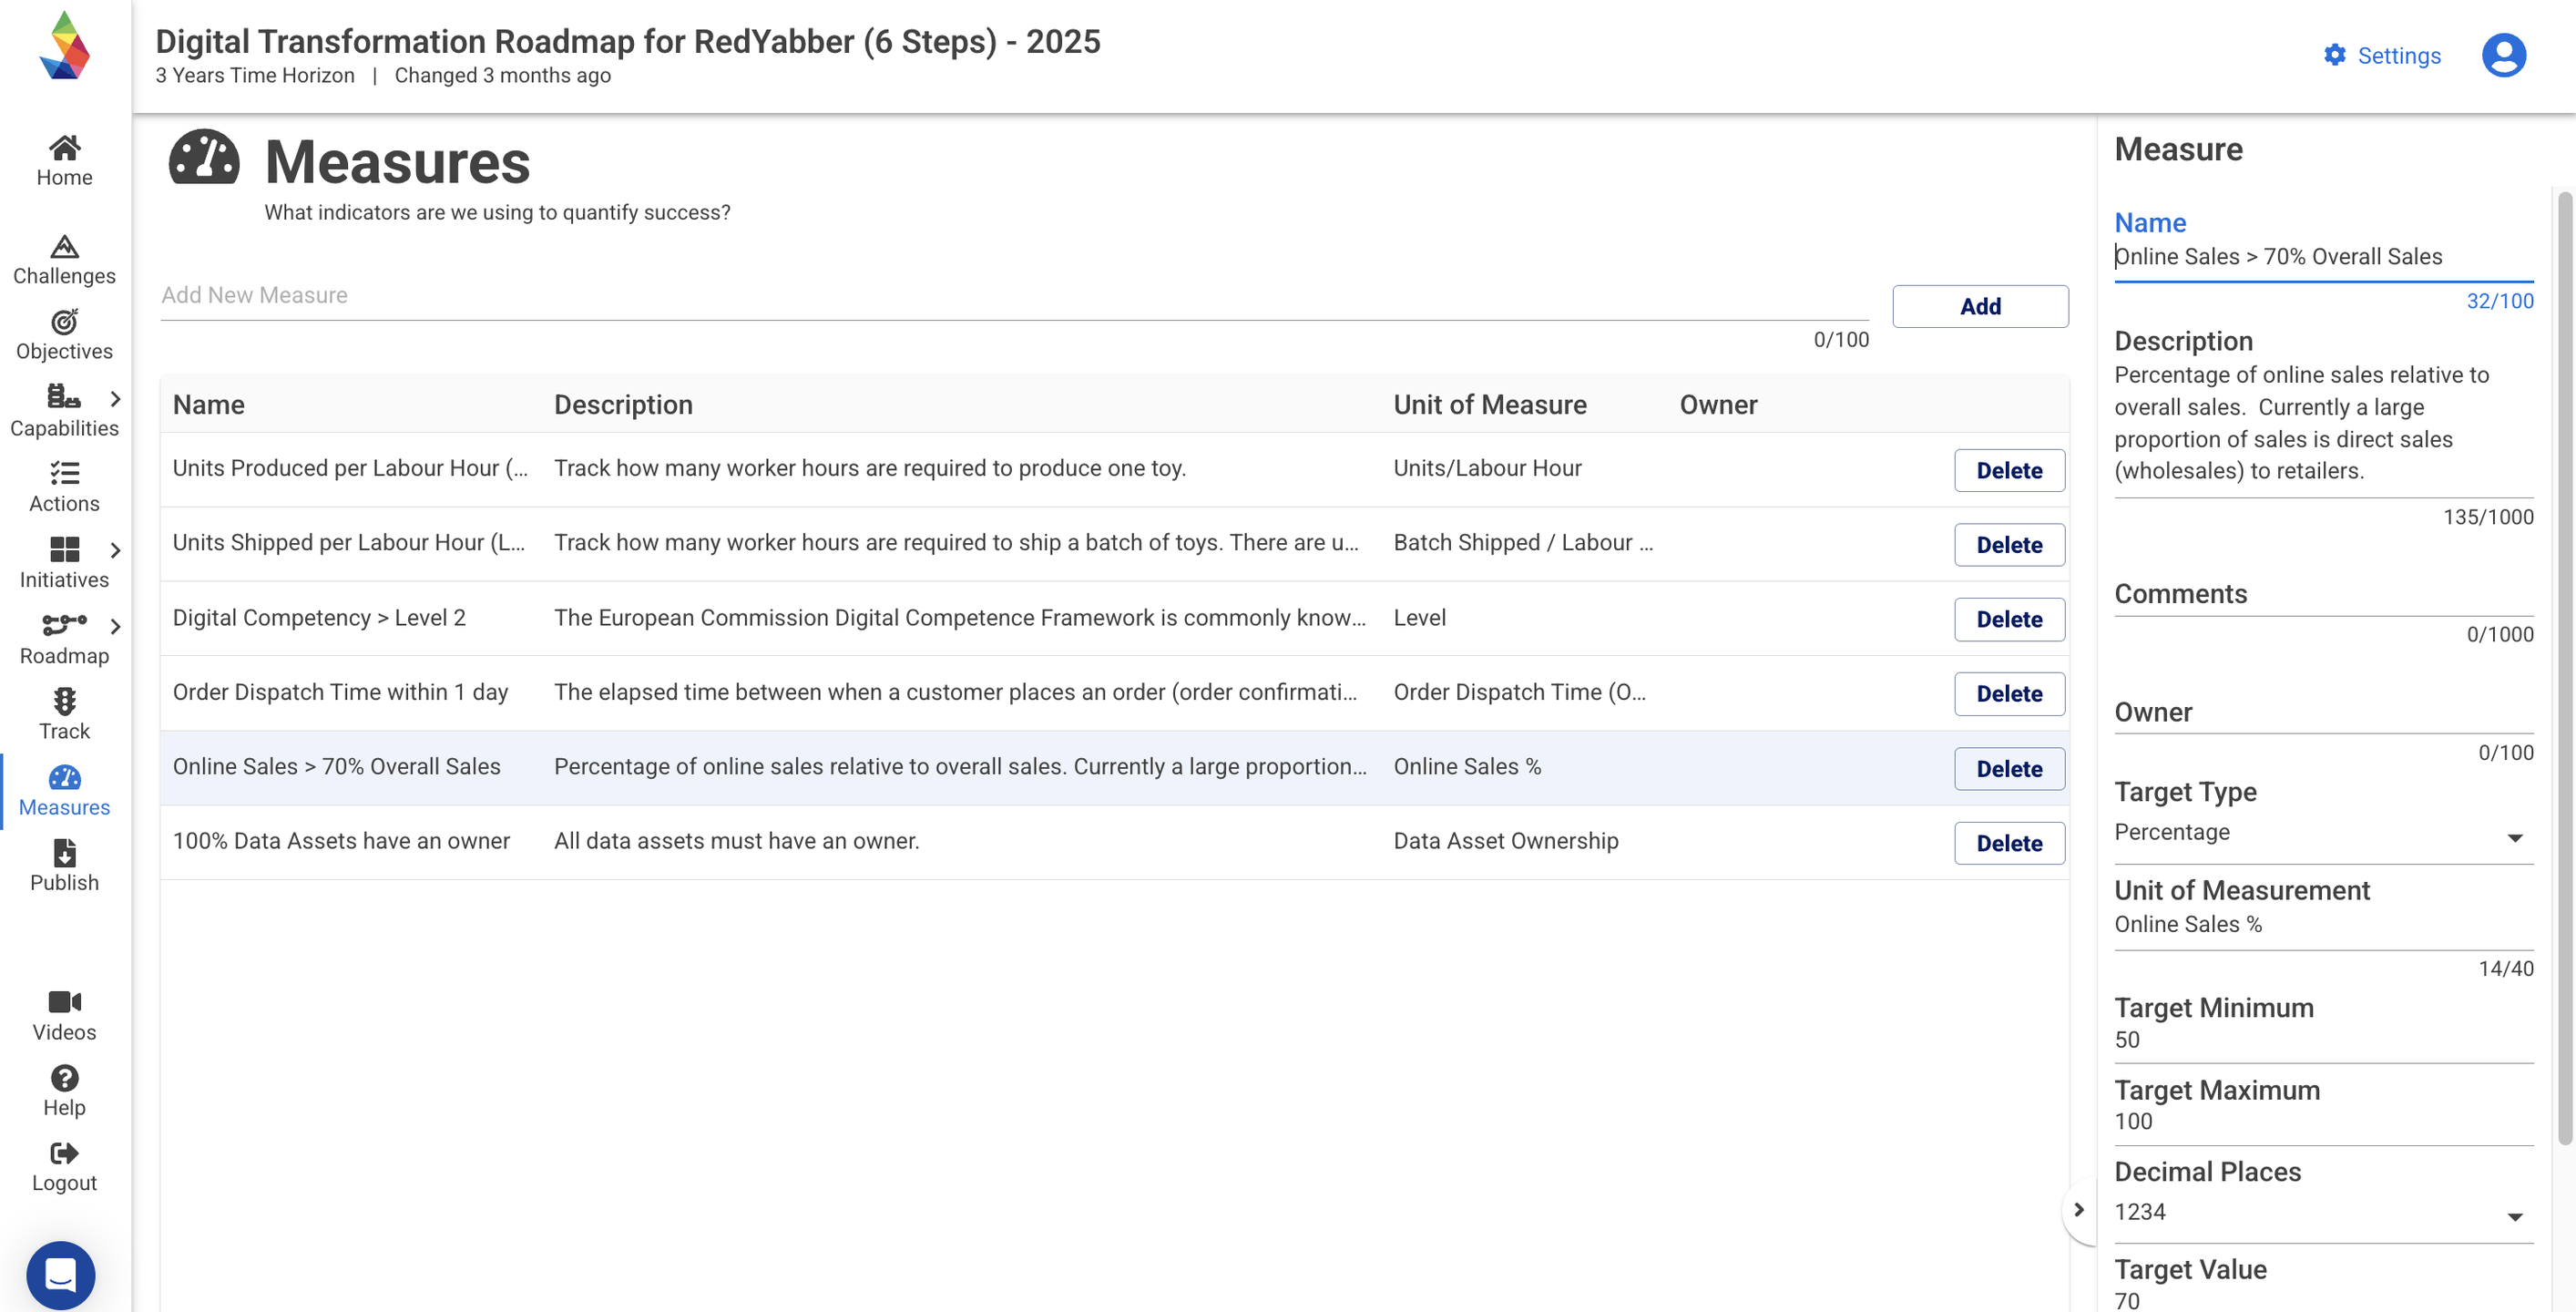Navigate to the Home menu item
The width and height of the screenshot is (2576, 1312).
64,160
